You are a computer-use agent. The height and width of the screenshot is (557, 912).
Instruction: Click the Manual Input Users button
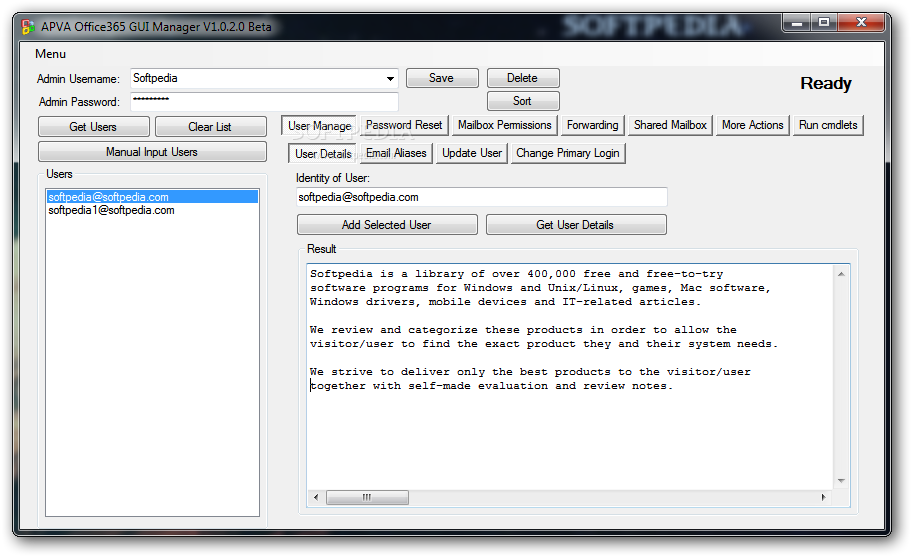152,152
